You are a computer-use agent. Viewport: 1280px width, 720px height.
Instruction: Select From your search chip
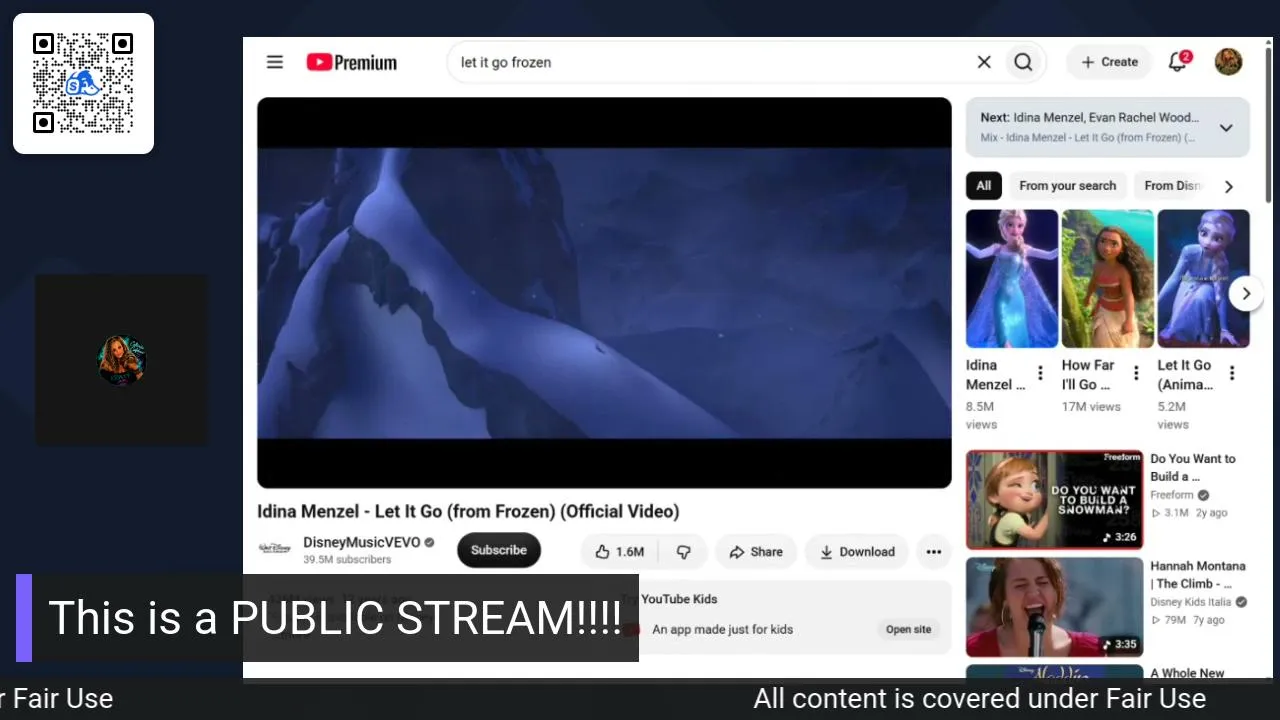click(1067, 186)
